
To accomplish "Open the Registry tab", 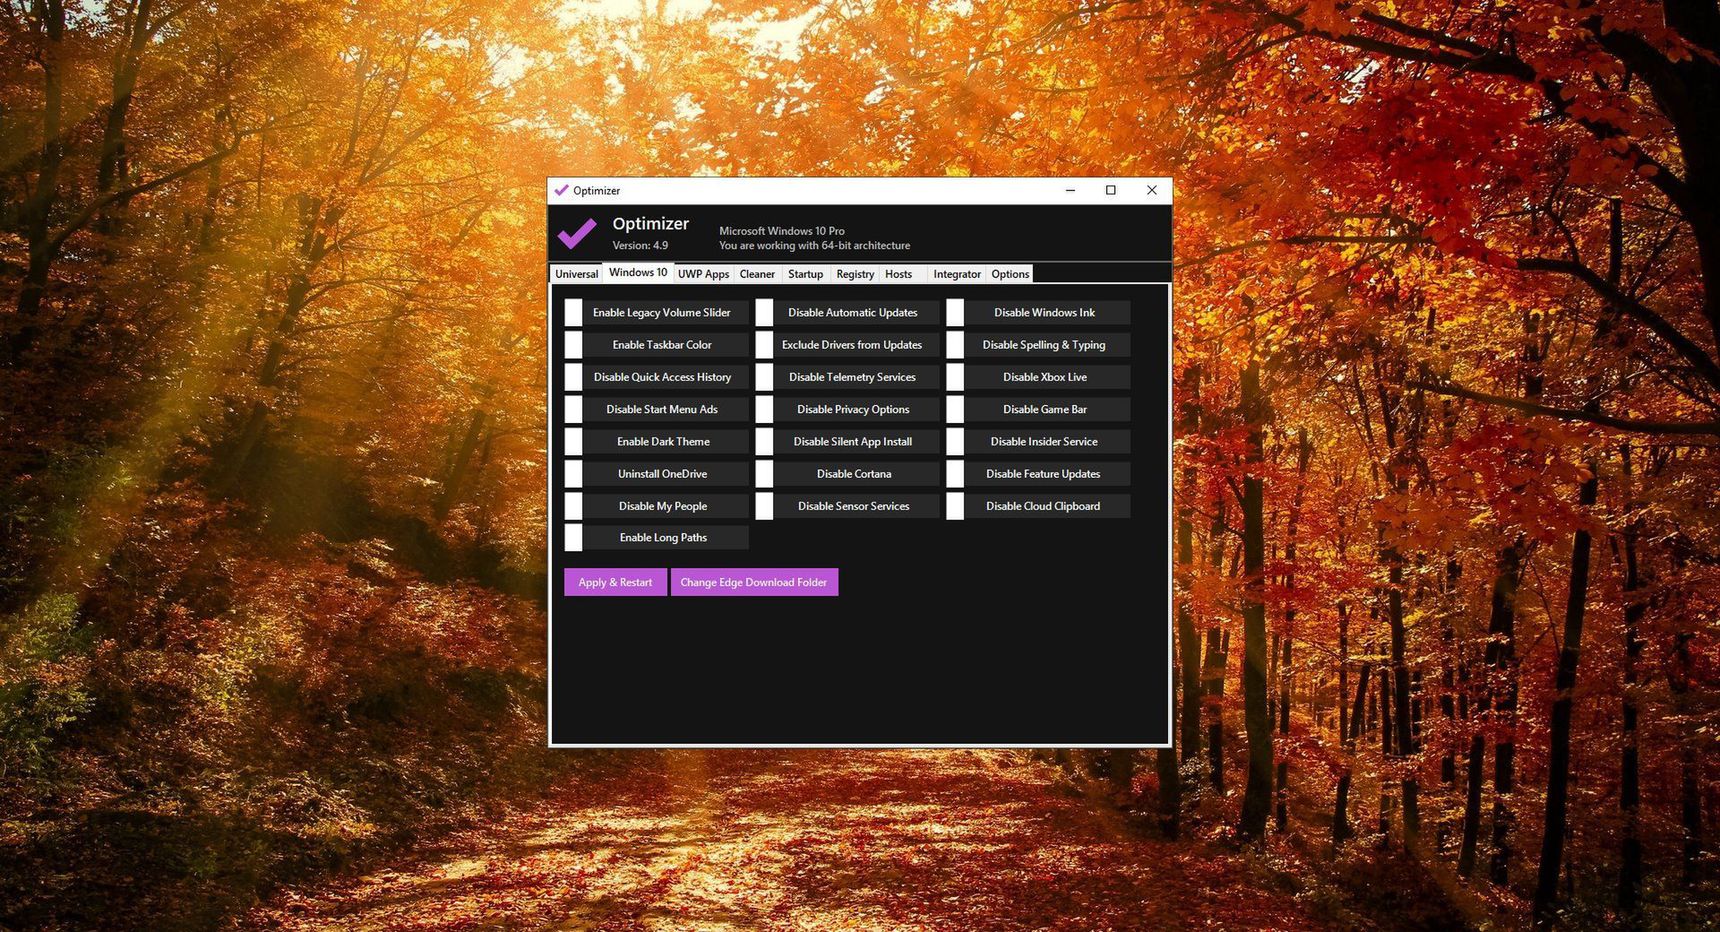I will pyautogui.click(x=855, y=274).
